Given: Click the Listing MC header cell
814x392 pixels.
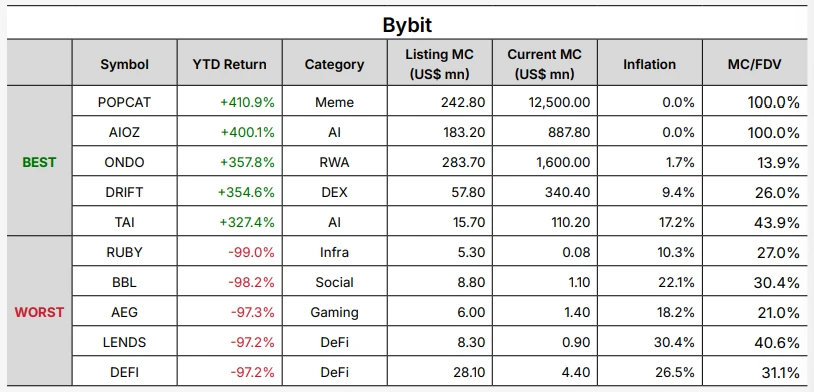Looking at the screenshot, I should [440, 63].
